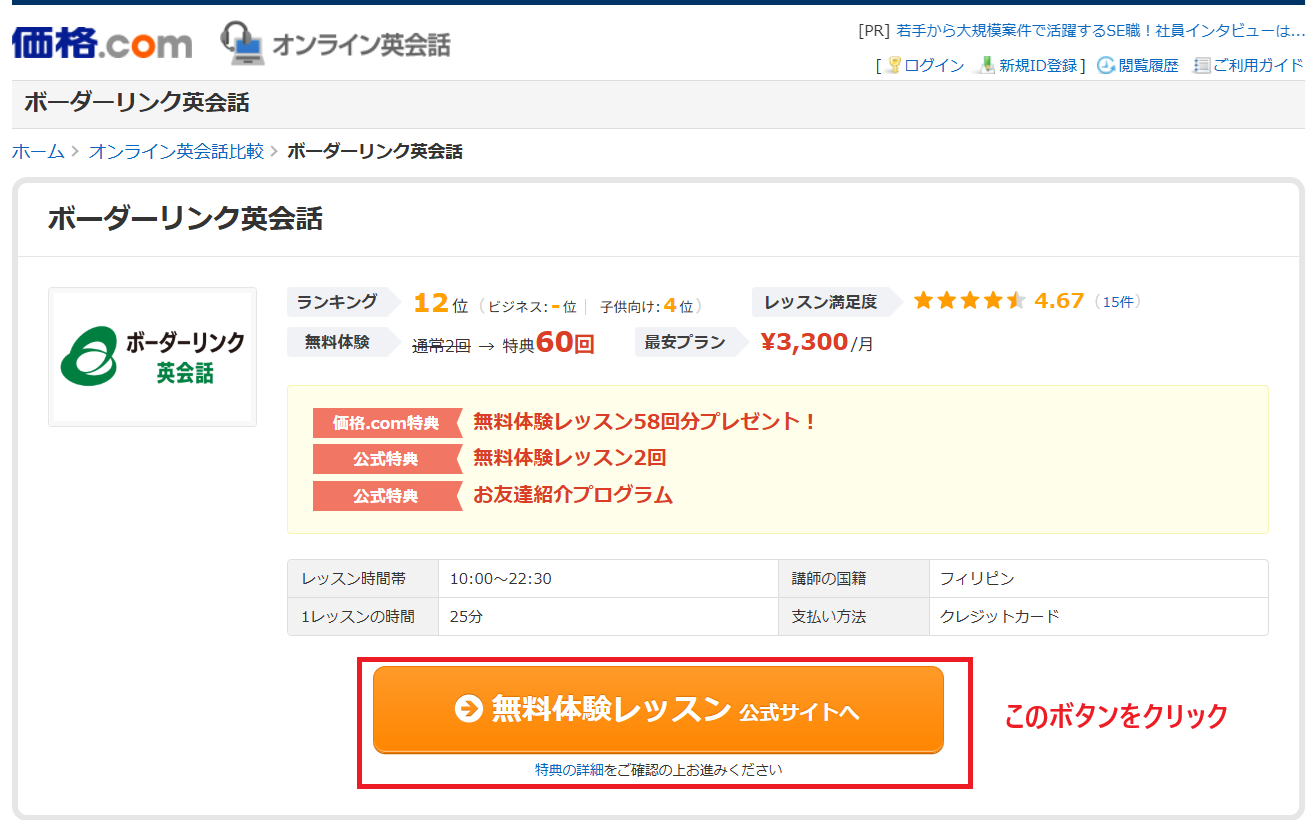Go to ホーム in the breadcrumb
Image resolution: width=1310 pixels, height=820 pixels.
38,151
